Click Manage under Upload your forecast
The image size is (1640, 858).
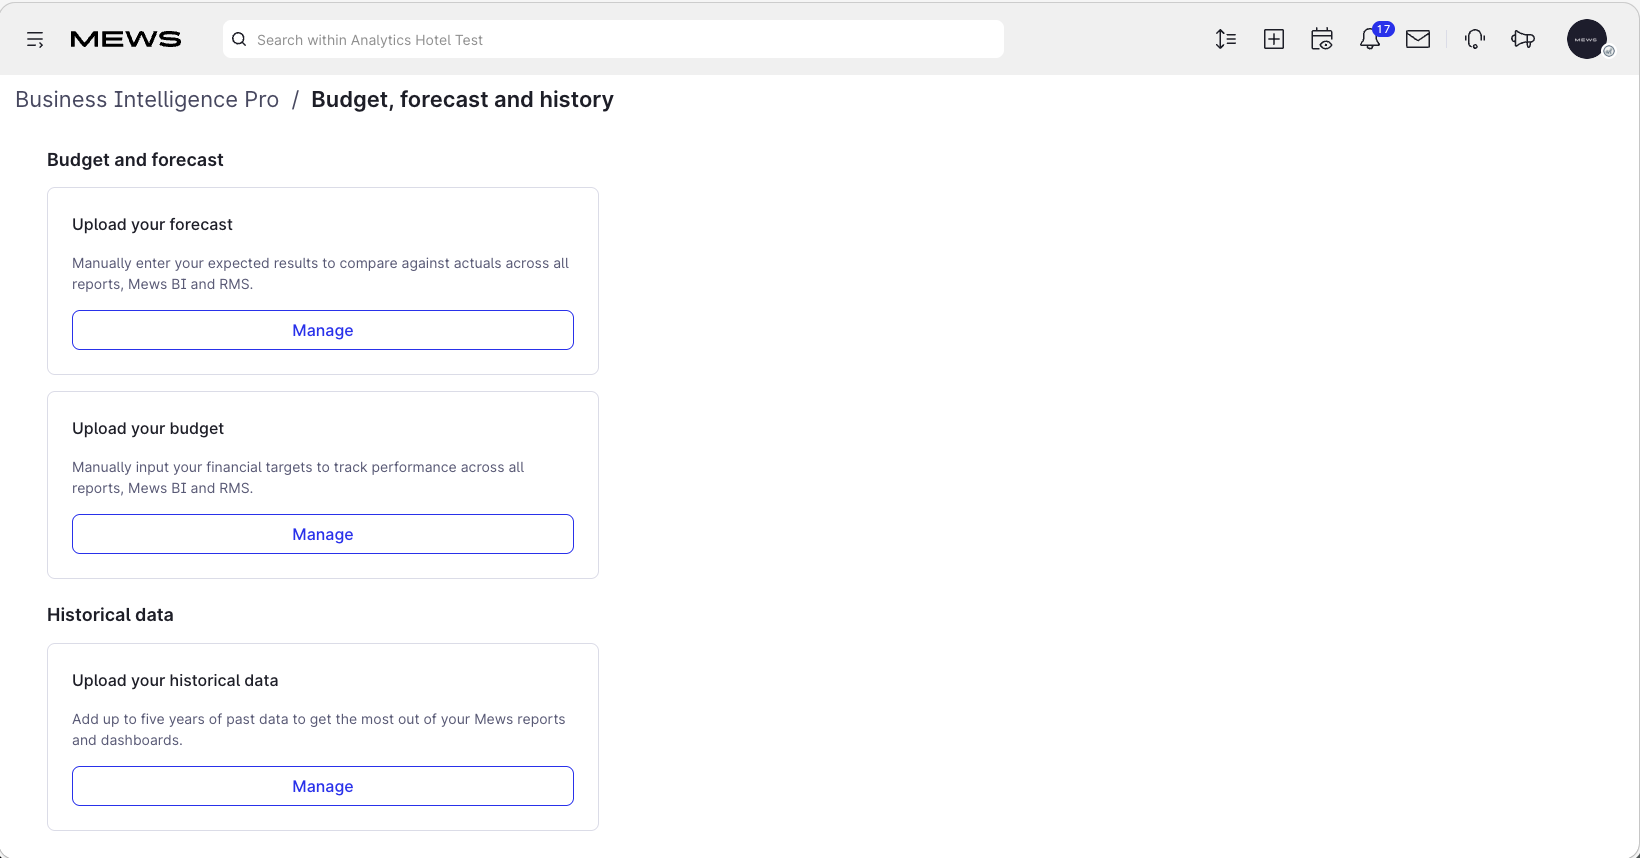[323, 330]
